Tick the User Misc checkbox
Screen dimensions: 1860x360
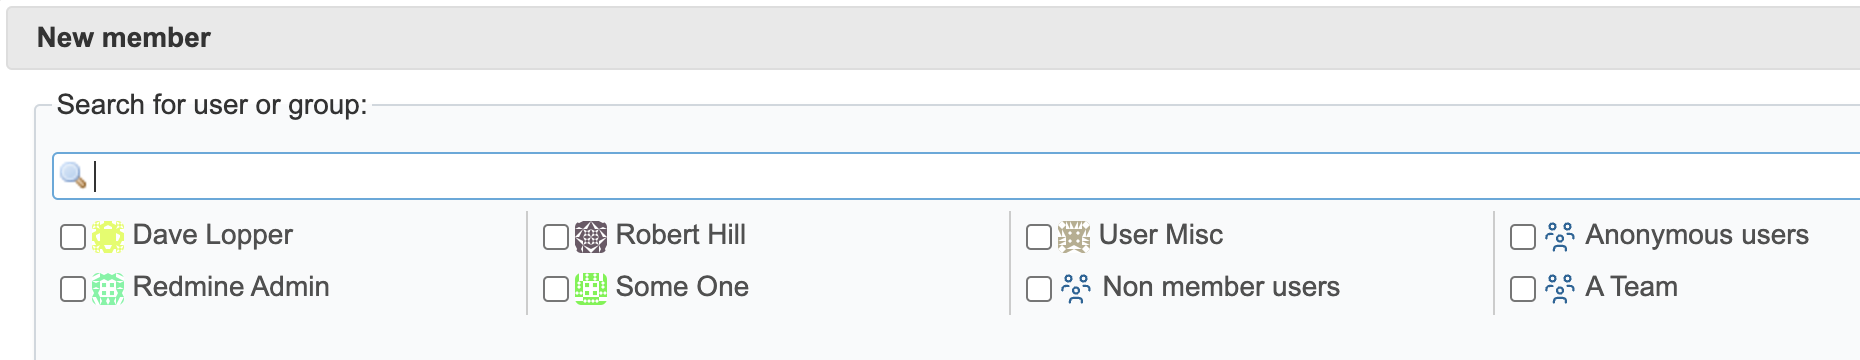point(1039,237)
